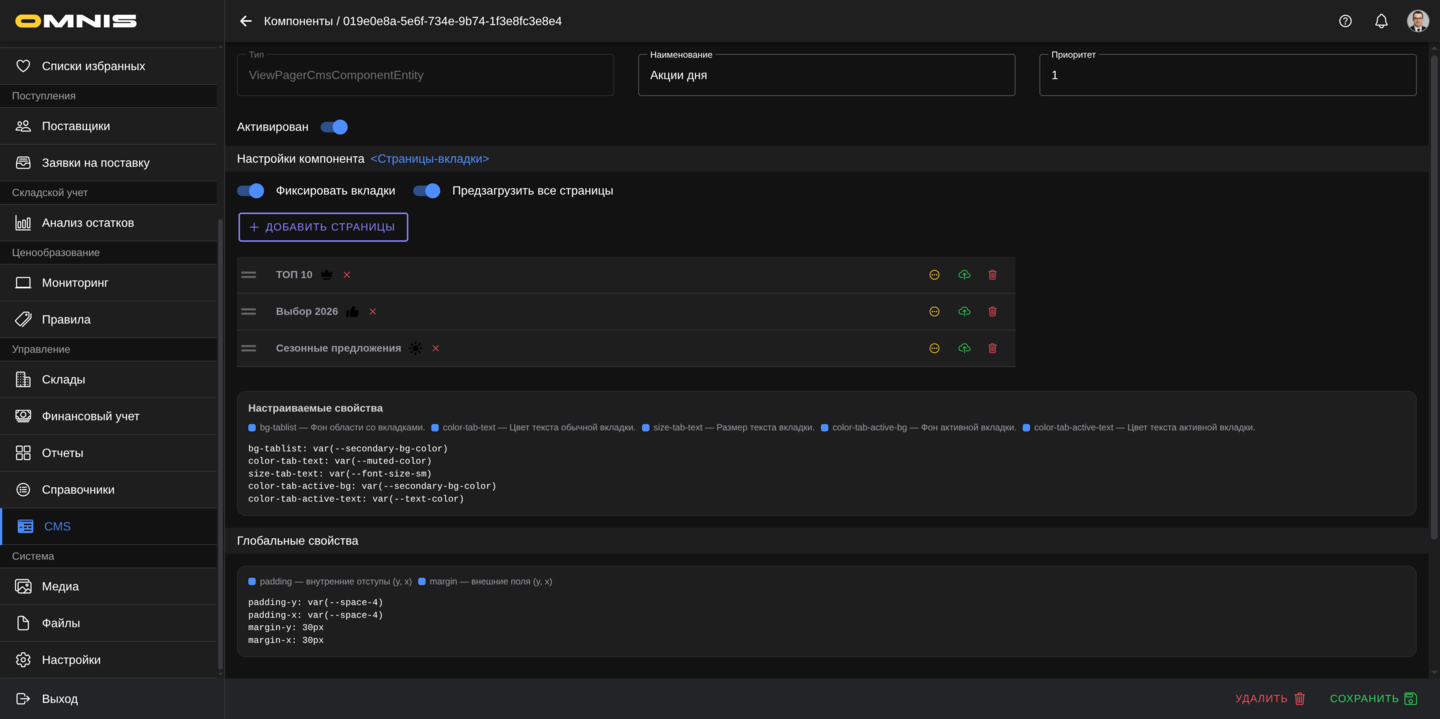
Task: Click the thumbs-up icon of Выбор 2026
Action: [352, 312]
